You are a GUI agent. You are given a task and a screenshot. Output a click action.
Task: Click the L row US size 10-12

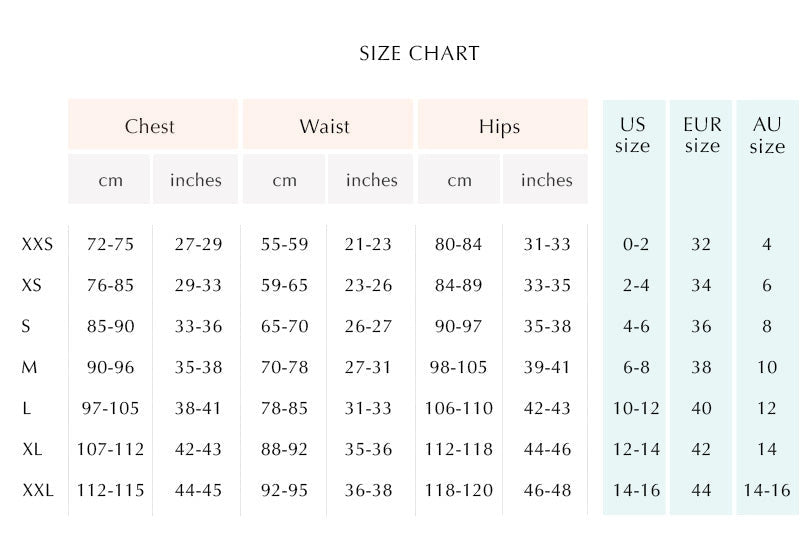[x=636, y=409]
